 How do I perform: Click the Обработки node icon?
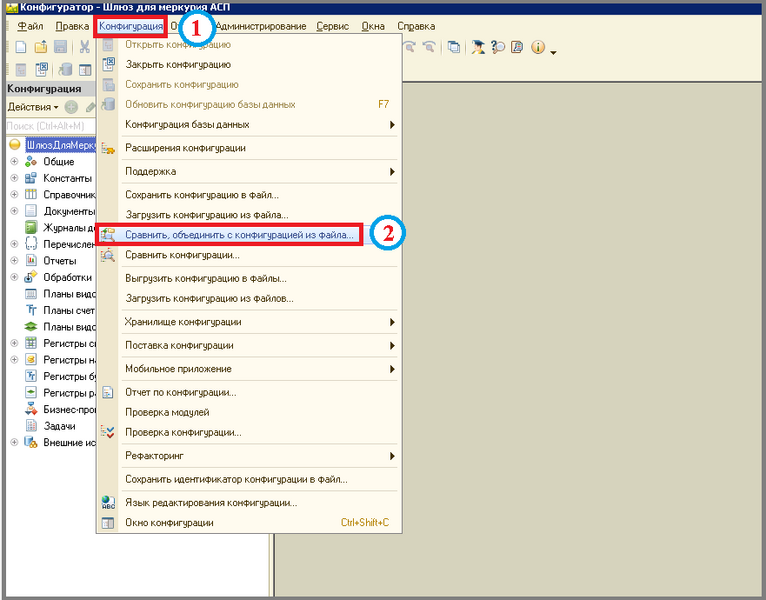coord(31,277)
